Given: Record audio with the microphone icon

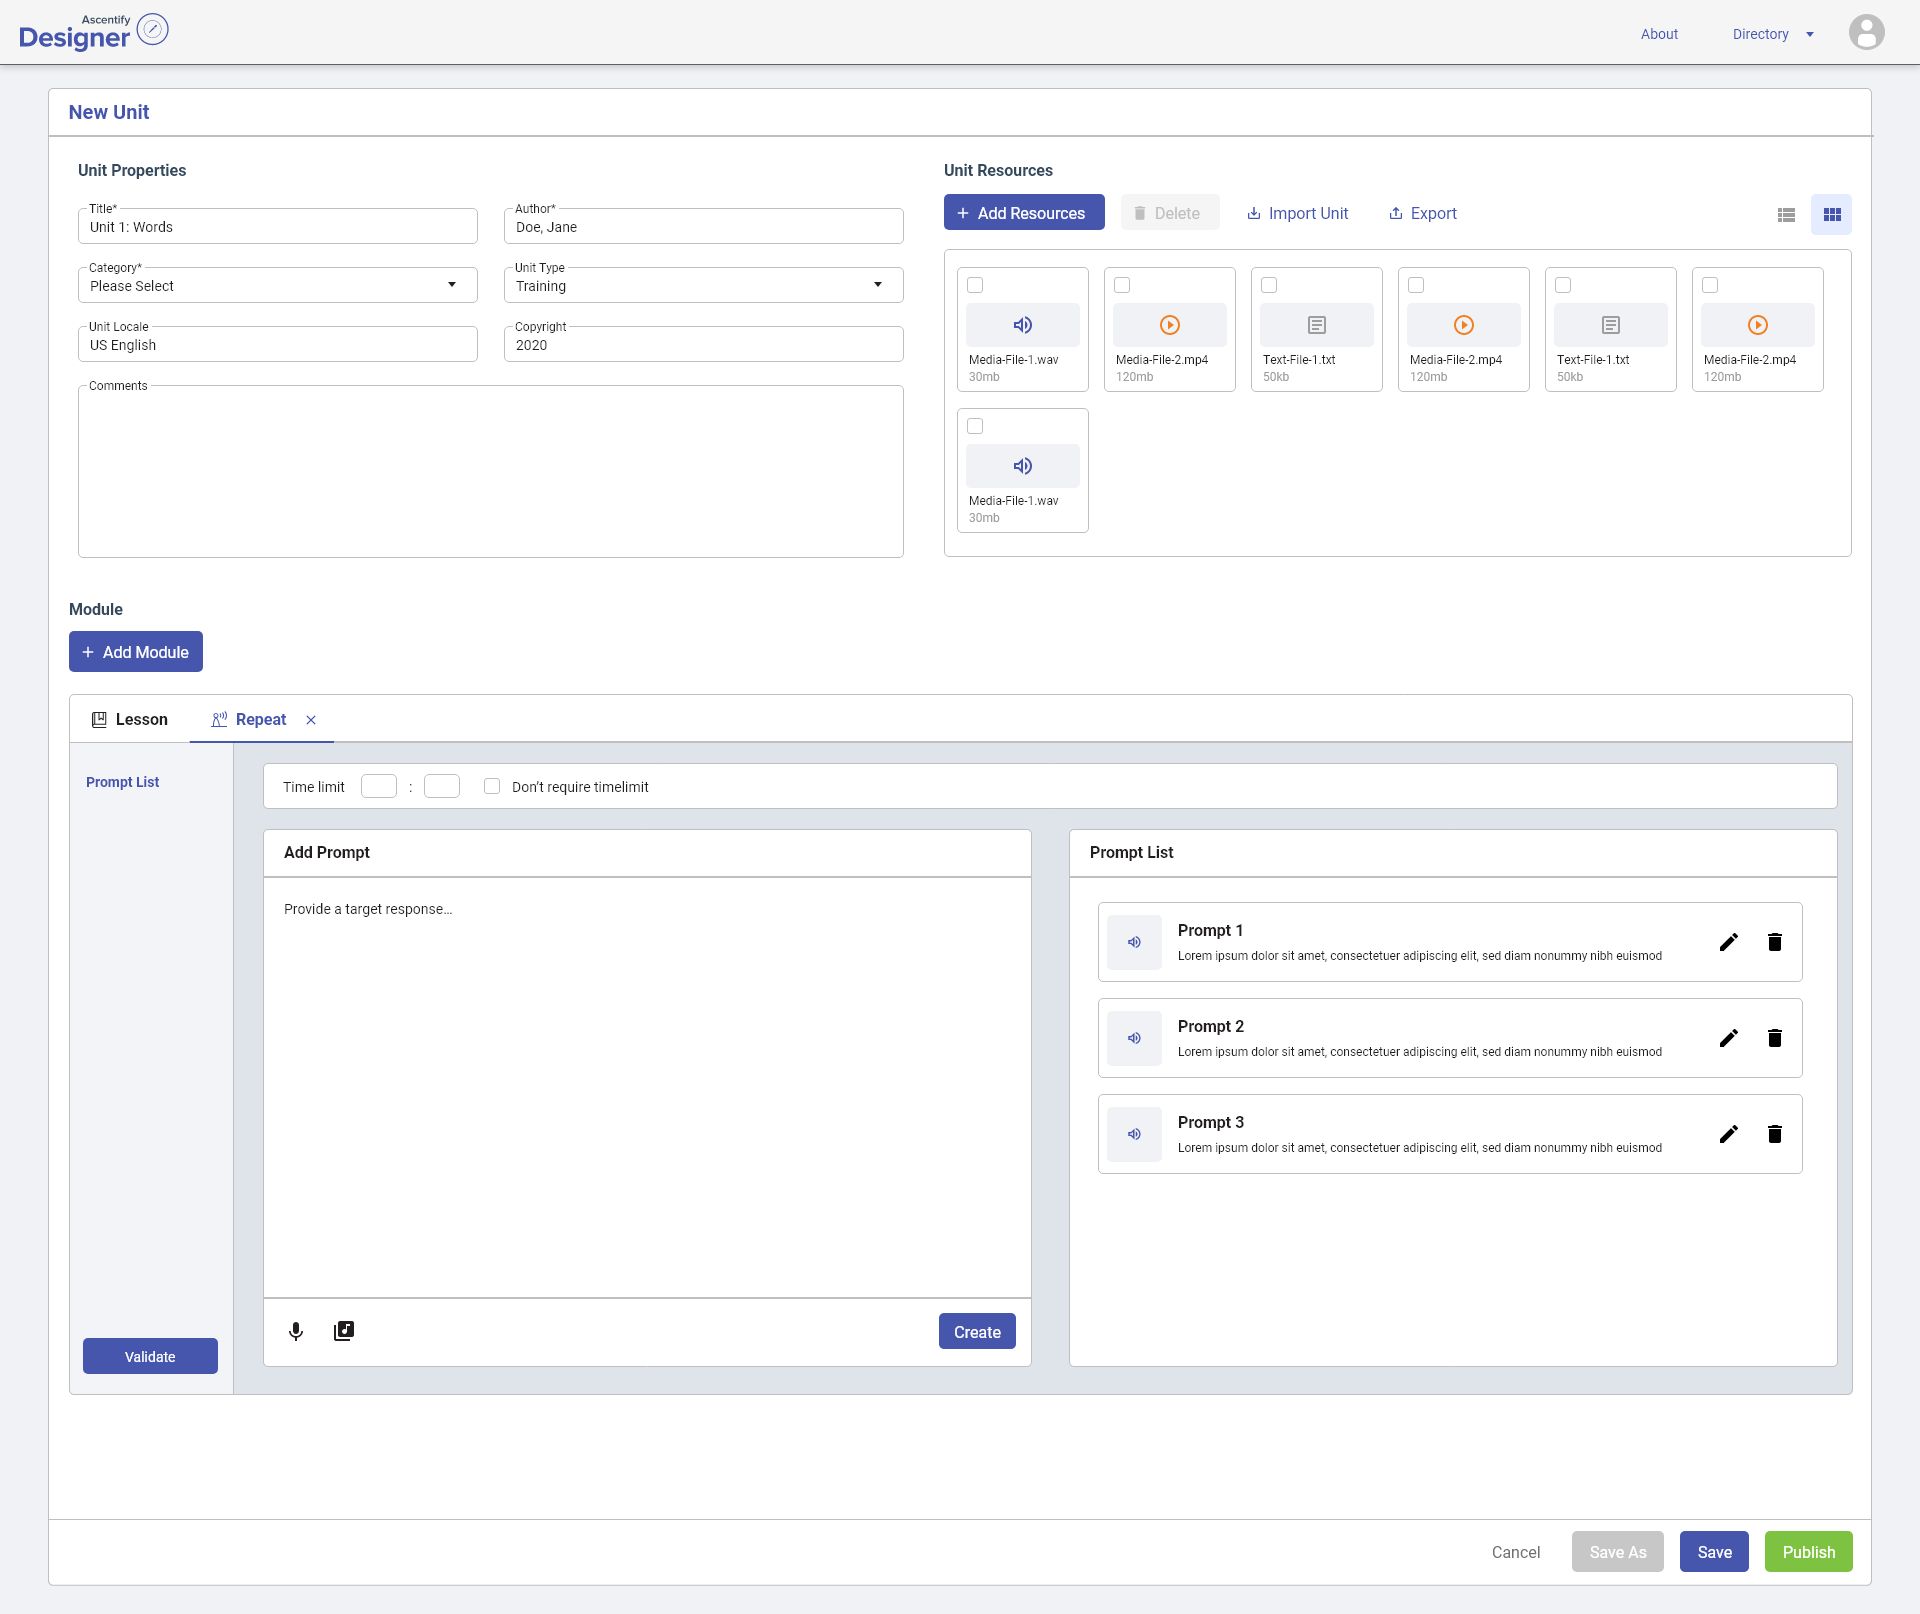Looking at the screenshot, I should tap(296, 1331).
